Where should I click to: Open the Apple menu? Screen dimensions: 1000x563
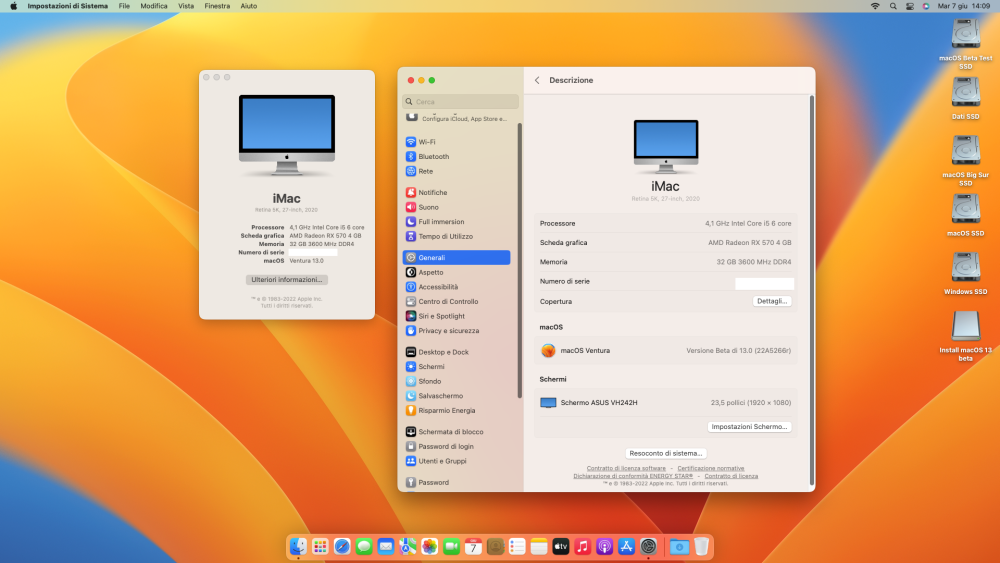13,6
